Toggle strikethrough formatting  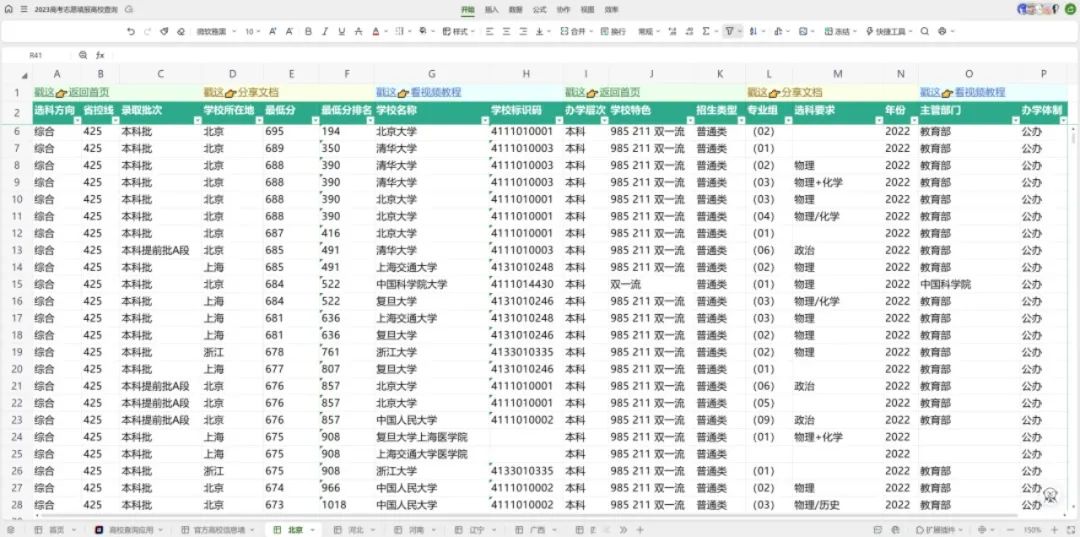tap(358, 32)
